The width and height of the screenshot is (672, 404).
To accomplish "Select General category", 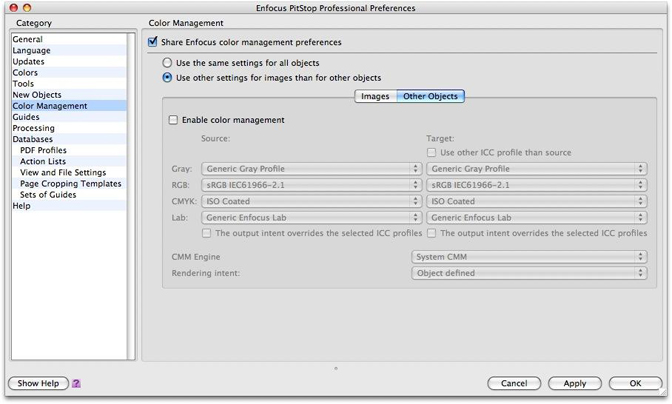I will (x=69, y=39).
